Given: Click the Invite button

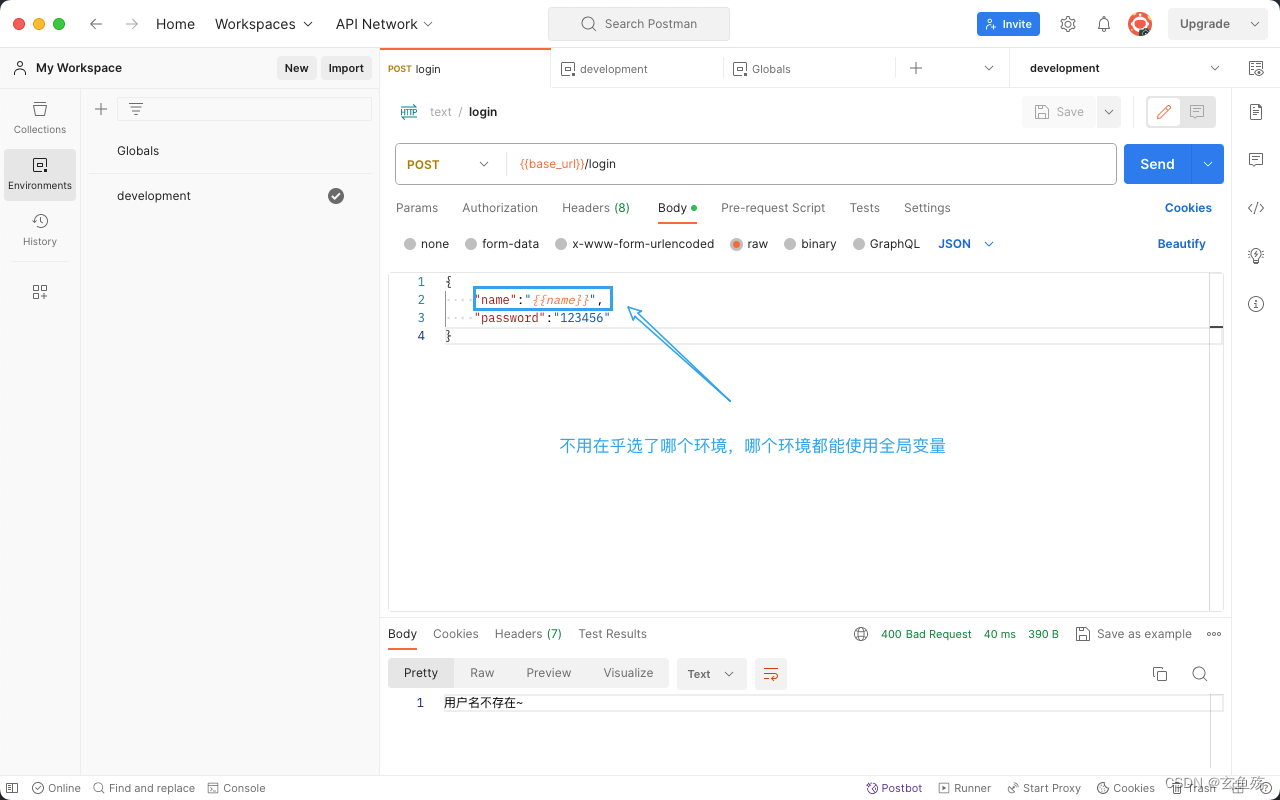Looking at the screenshot, I should 1008,24.
